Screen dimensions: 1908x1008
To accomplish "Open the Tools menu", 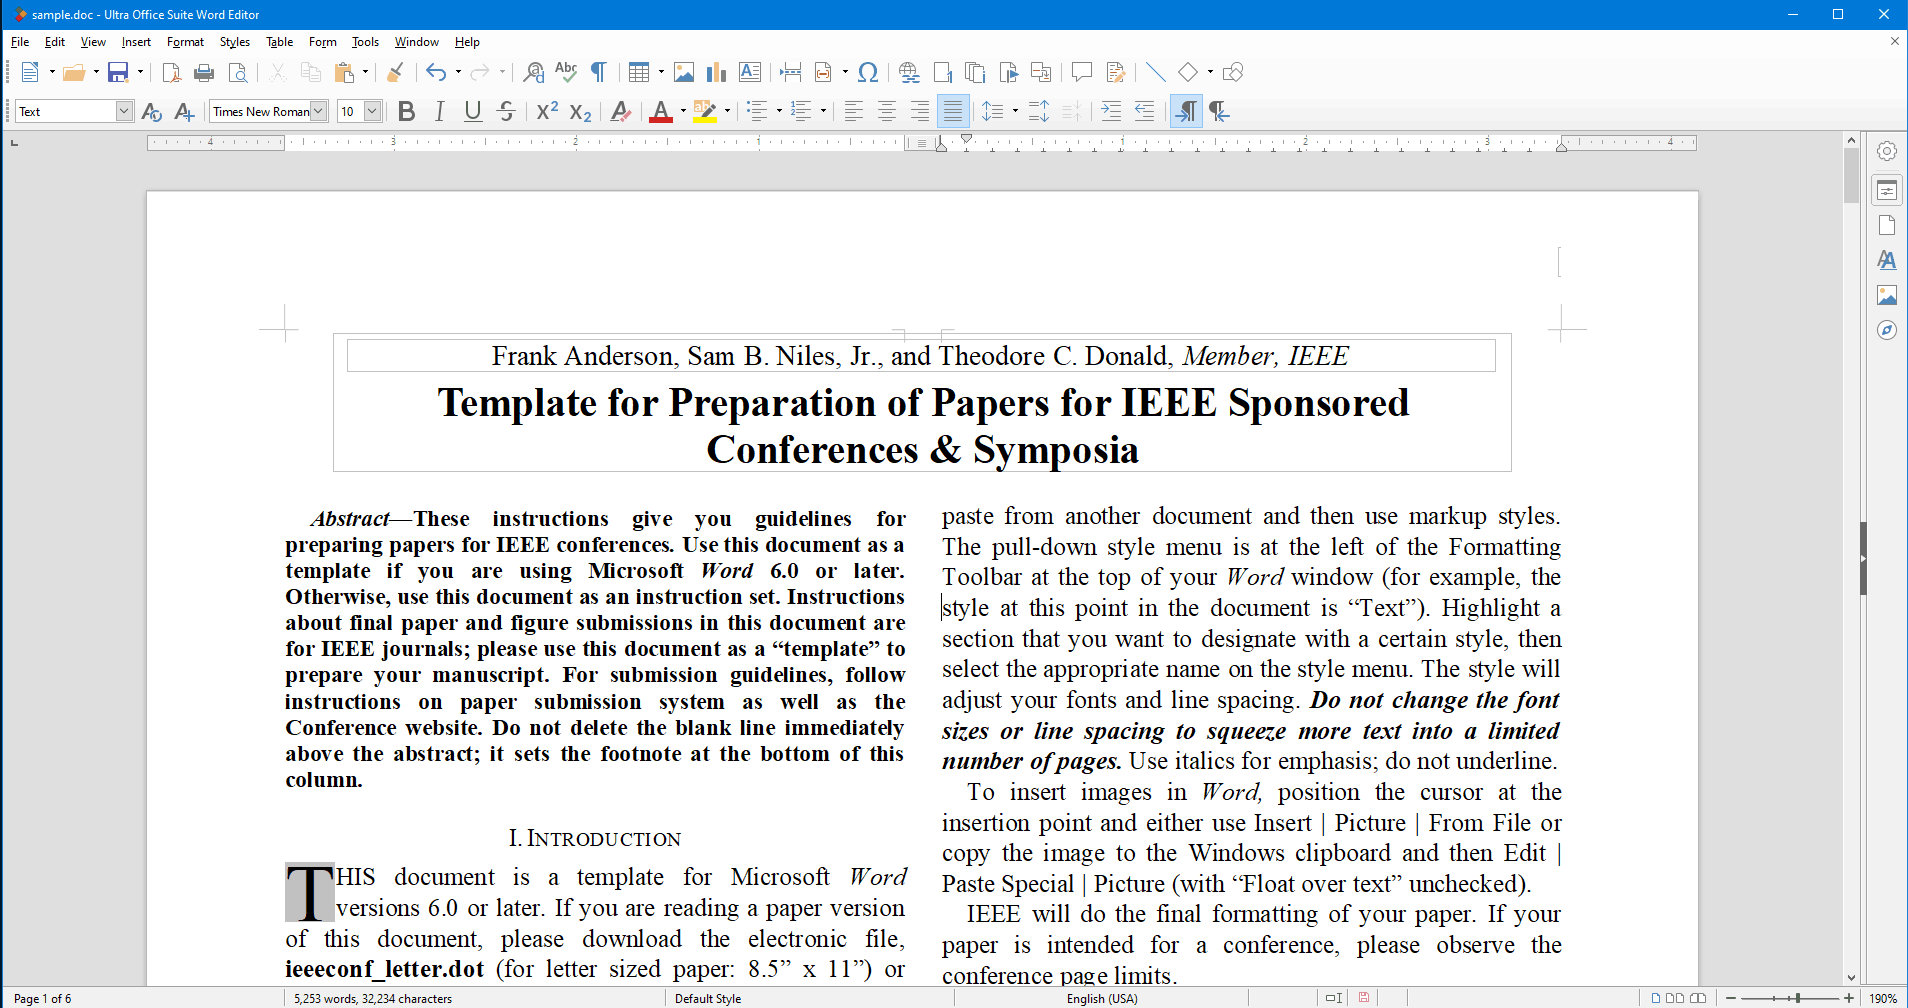I will (365, 42).
